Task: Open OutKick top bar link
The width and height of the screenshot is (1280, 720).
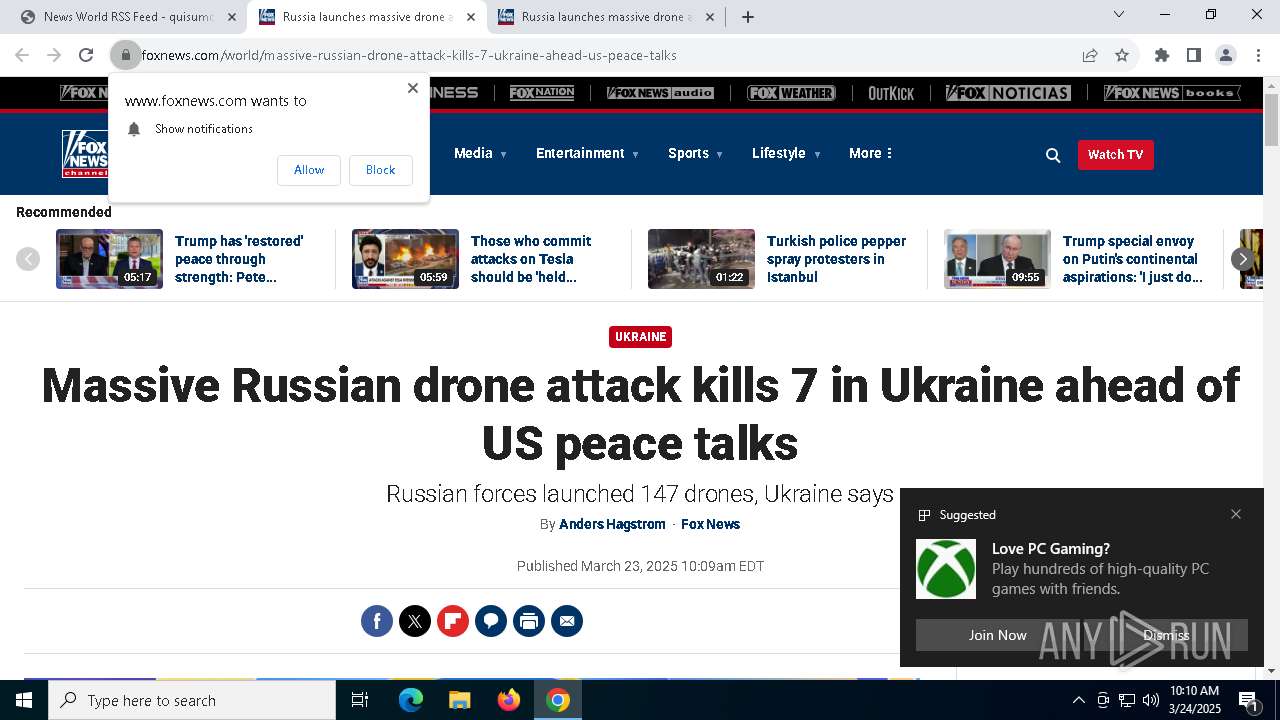Action: [x=891, y=93]
